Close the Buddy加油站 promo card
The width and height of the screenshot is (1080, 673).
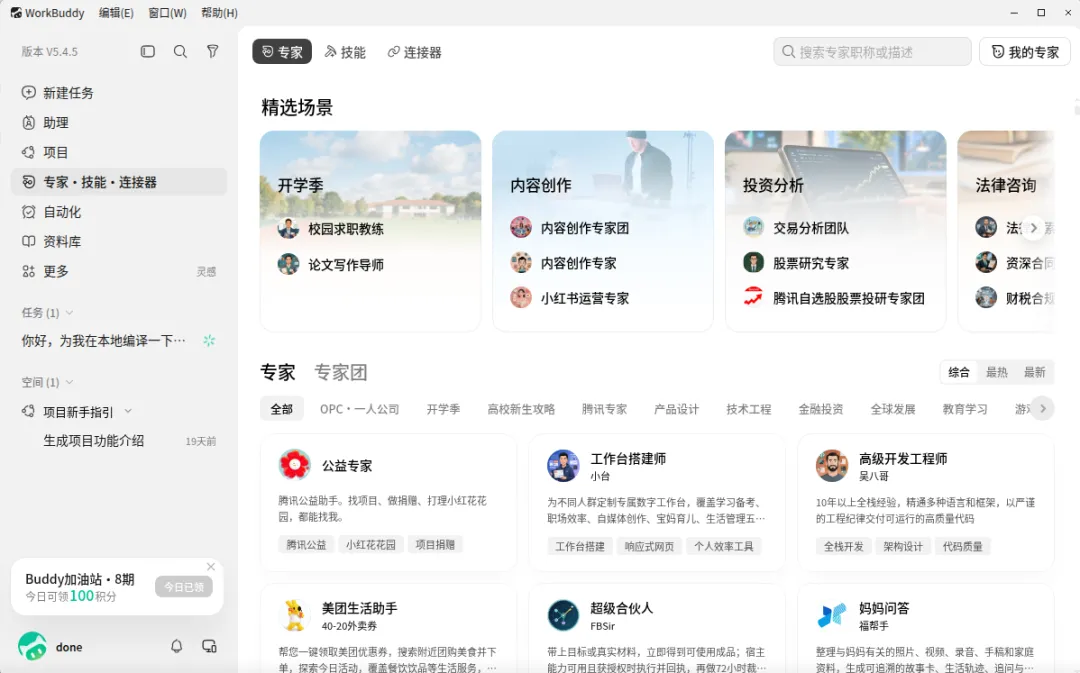pyautogui.click(x=211, y=566)
